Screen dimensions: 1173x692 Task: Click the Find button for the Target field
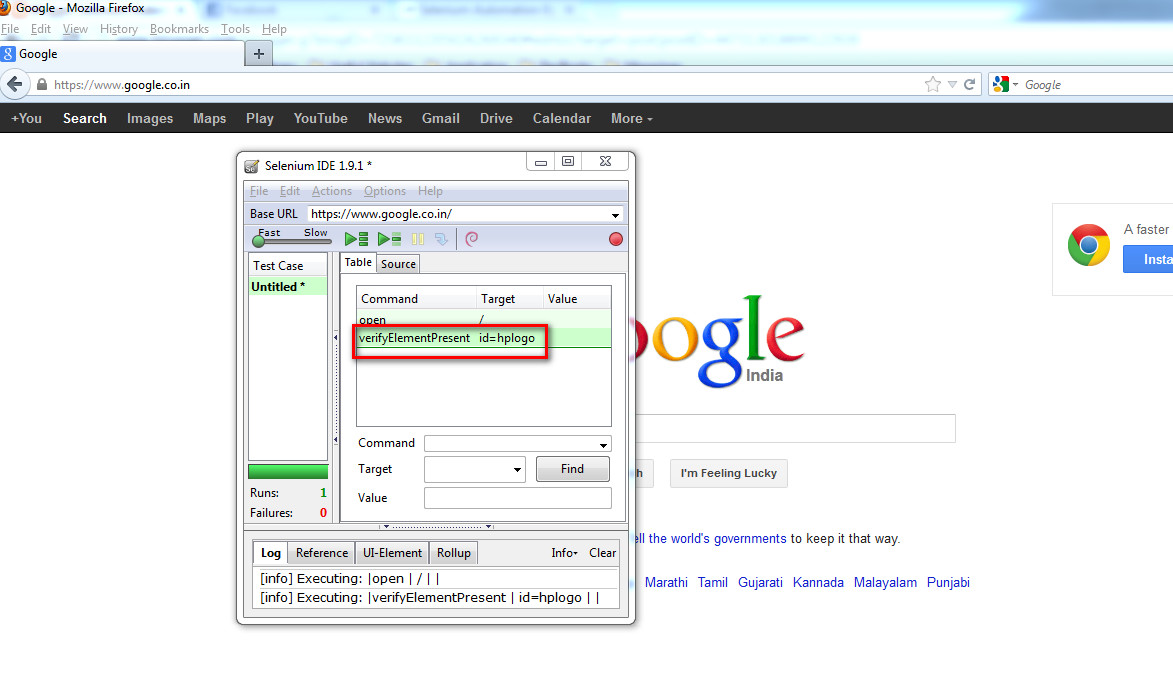coord(572,469)
